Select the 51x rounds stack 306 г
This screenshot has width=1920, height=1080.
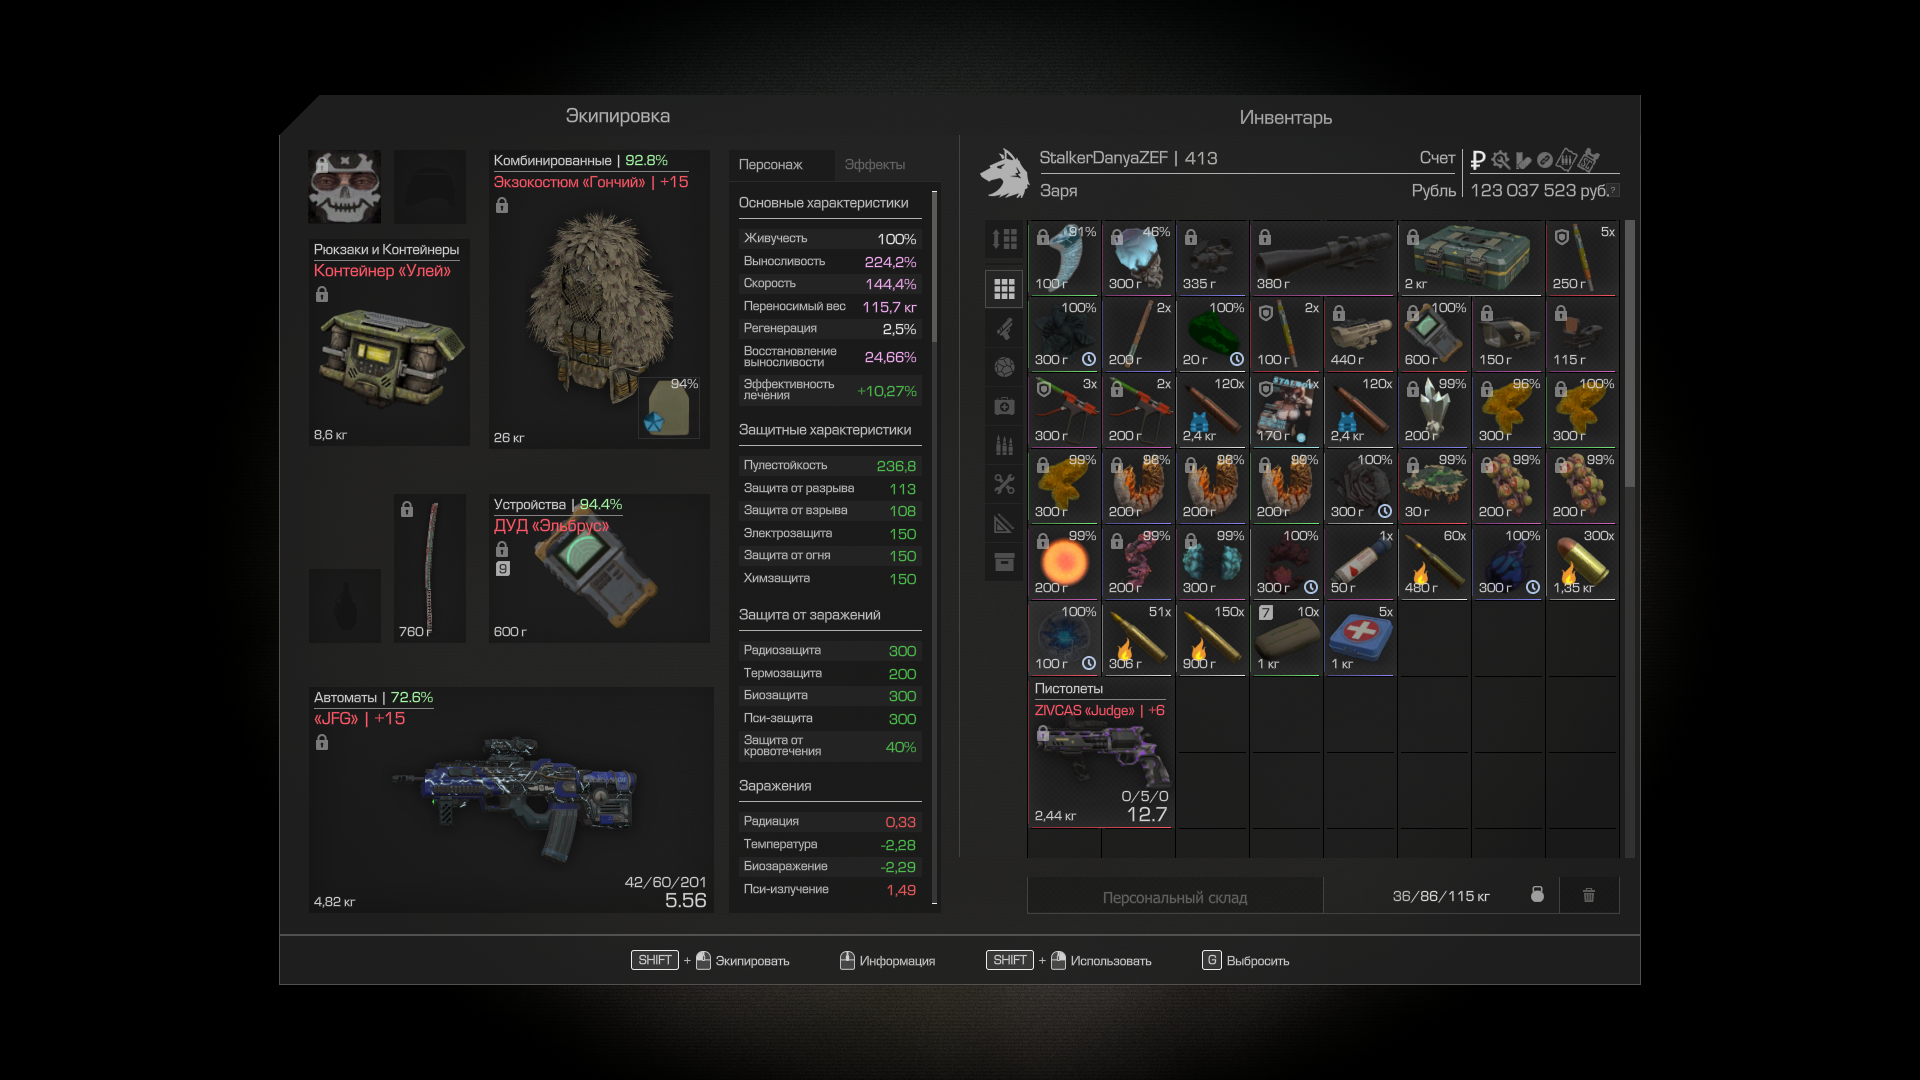coord(1138,638)
